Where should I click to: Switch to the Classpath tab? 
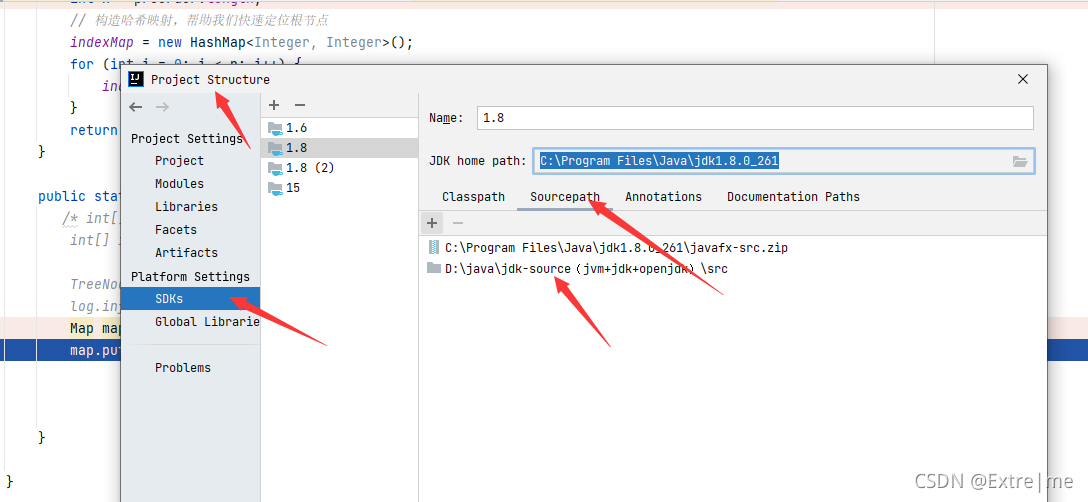point(473,196)
